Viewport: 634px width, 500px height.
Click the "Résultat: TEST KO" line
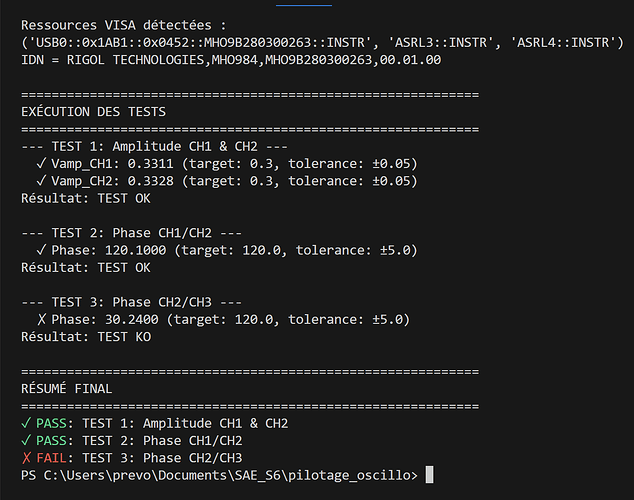point(86,336)
